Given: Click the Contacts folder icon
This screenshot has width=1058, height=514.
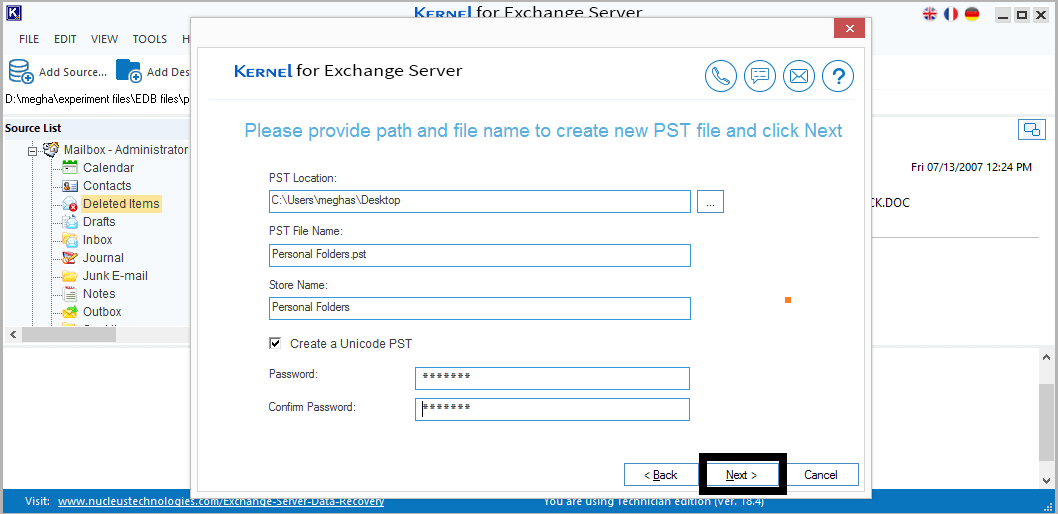Looking at the screenshot, I should (x=70, y=185).
